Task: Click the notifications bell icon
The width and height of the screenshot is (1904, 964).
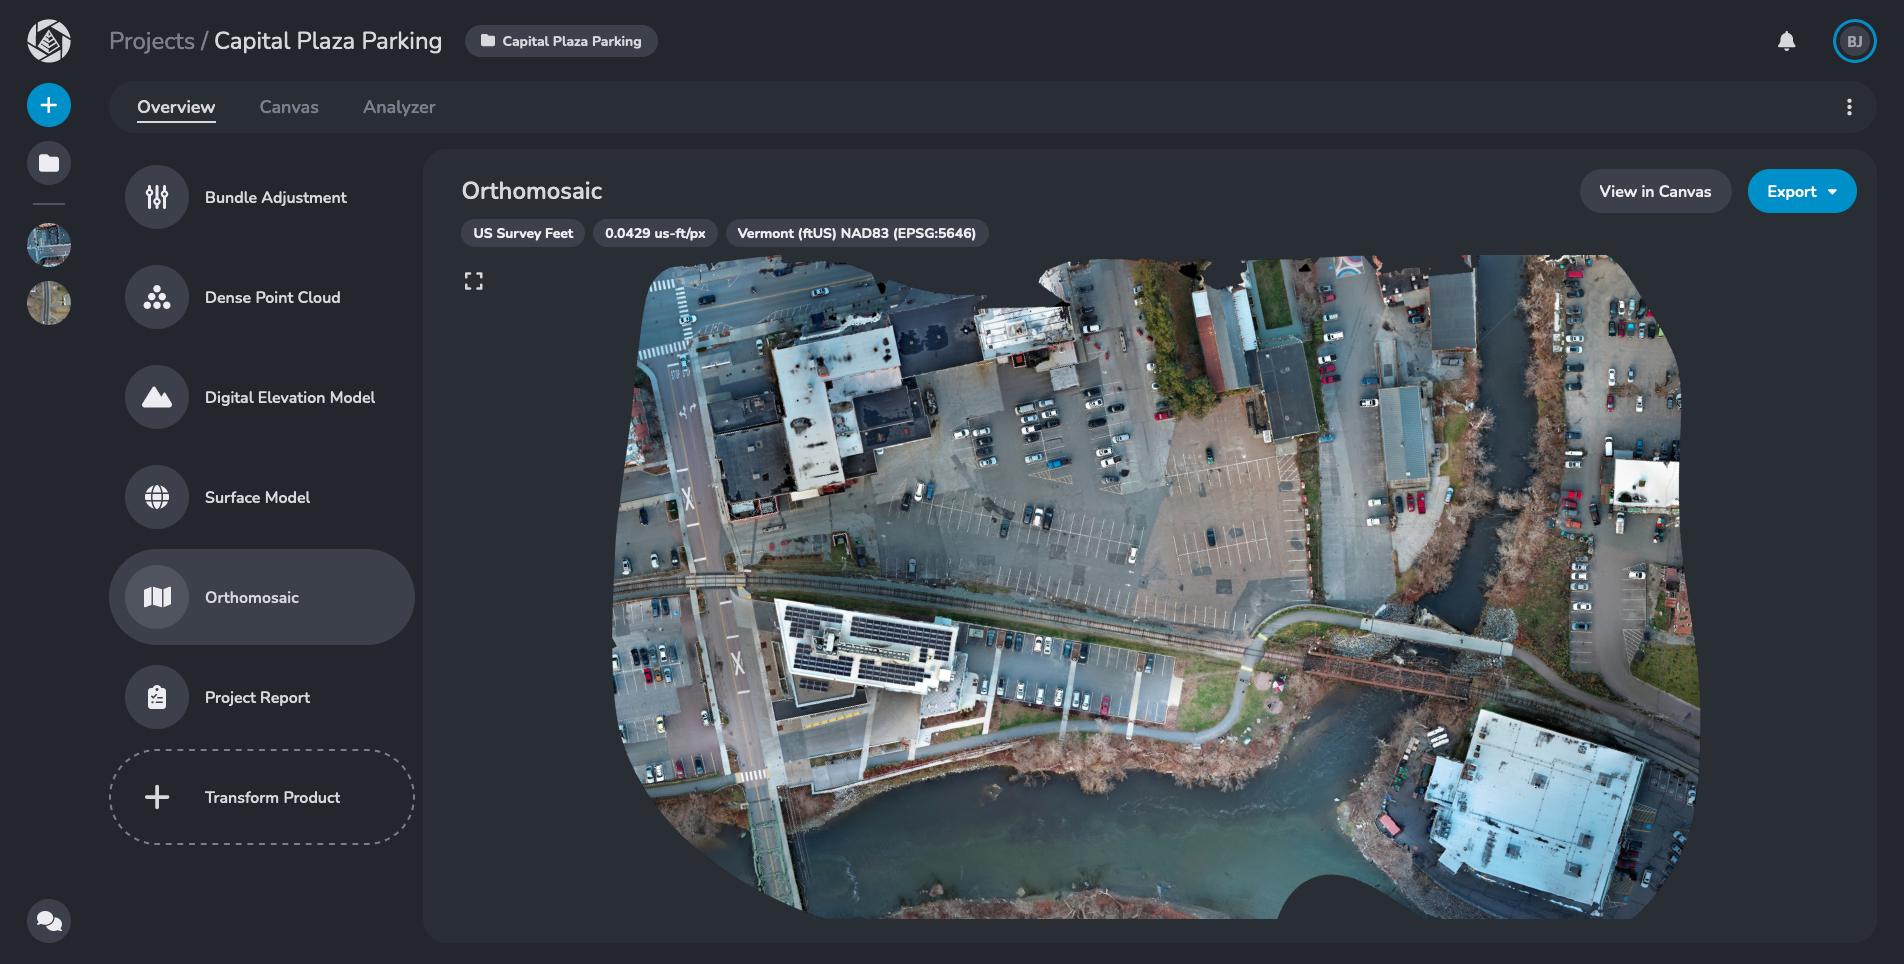Action: click(x=1786, y=41)
